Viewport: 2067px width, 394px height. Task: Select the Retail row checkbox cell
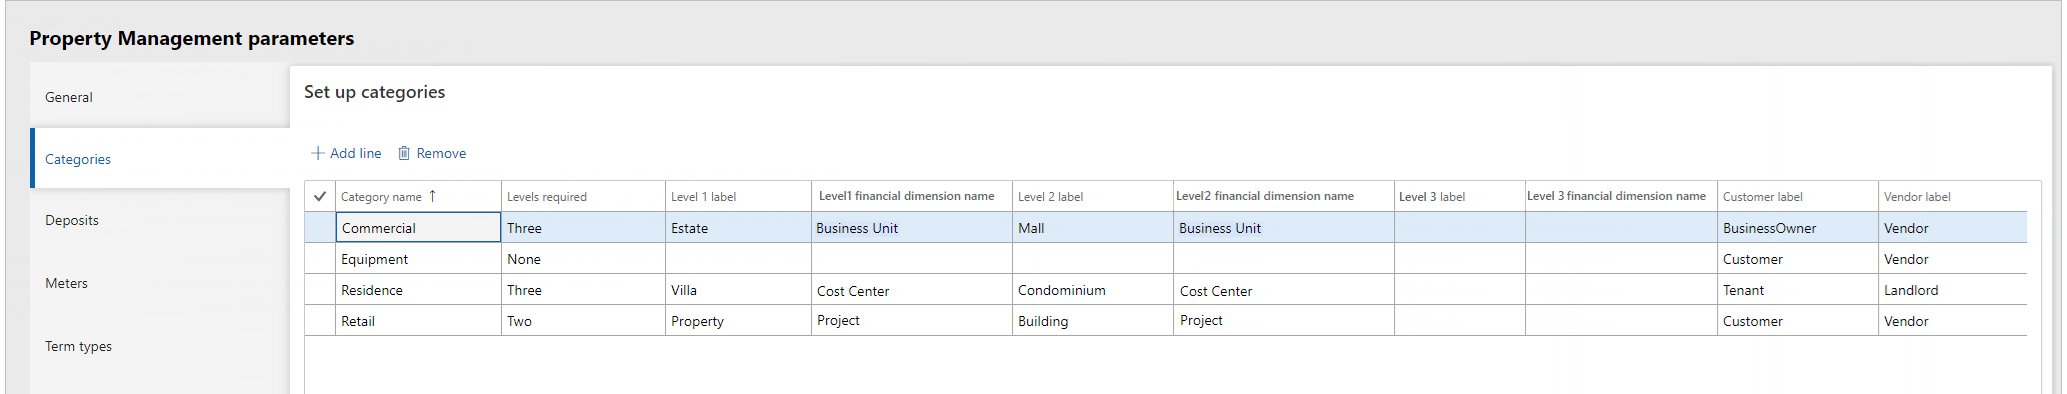pyautogui.click(x=320, y=320)
